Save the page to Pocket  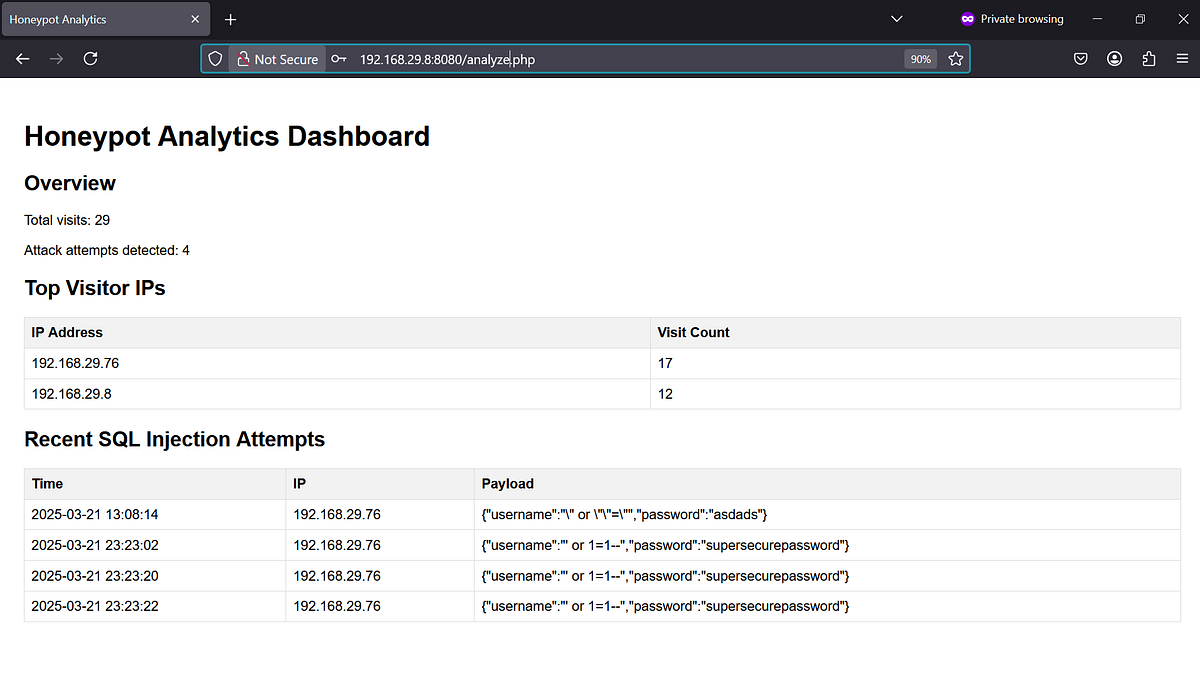[x=1081, y=59]
